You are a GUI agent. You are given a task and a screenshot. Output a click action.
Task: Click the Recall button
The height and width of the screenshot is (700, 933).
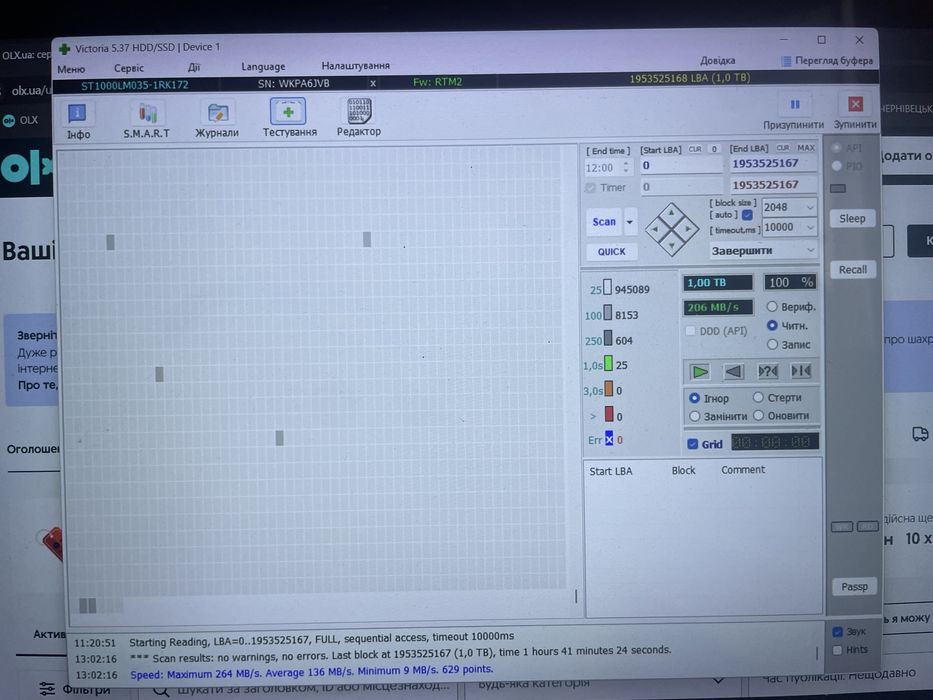point(853,270)
